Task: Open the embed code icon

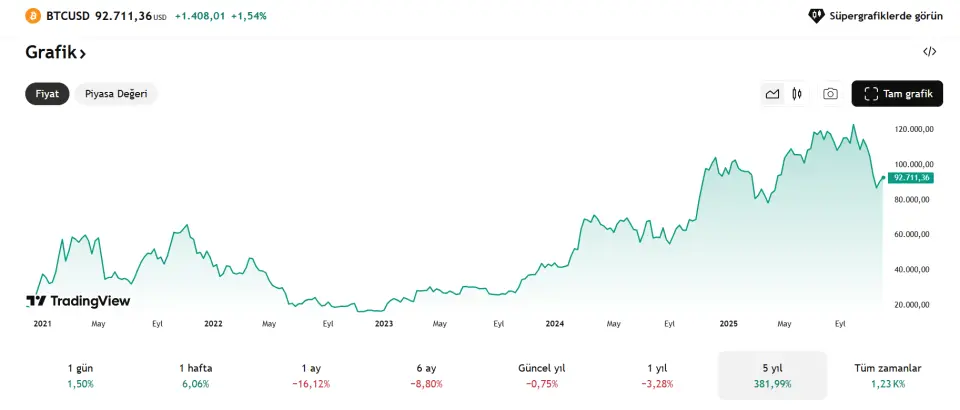Action: click(929, 52)
